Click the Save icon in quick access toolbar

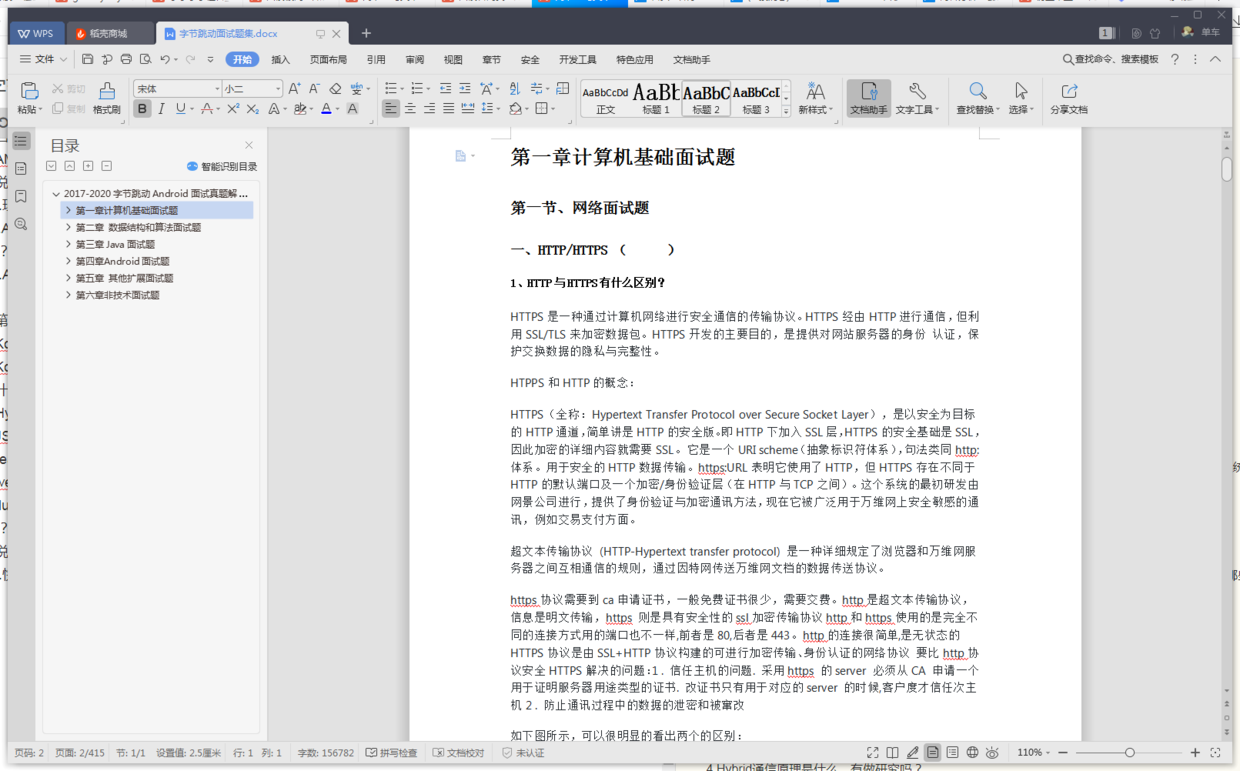(88, 60)
